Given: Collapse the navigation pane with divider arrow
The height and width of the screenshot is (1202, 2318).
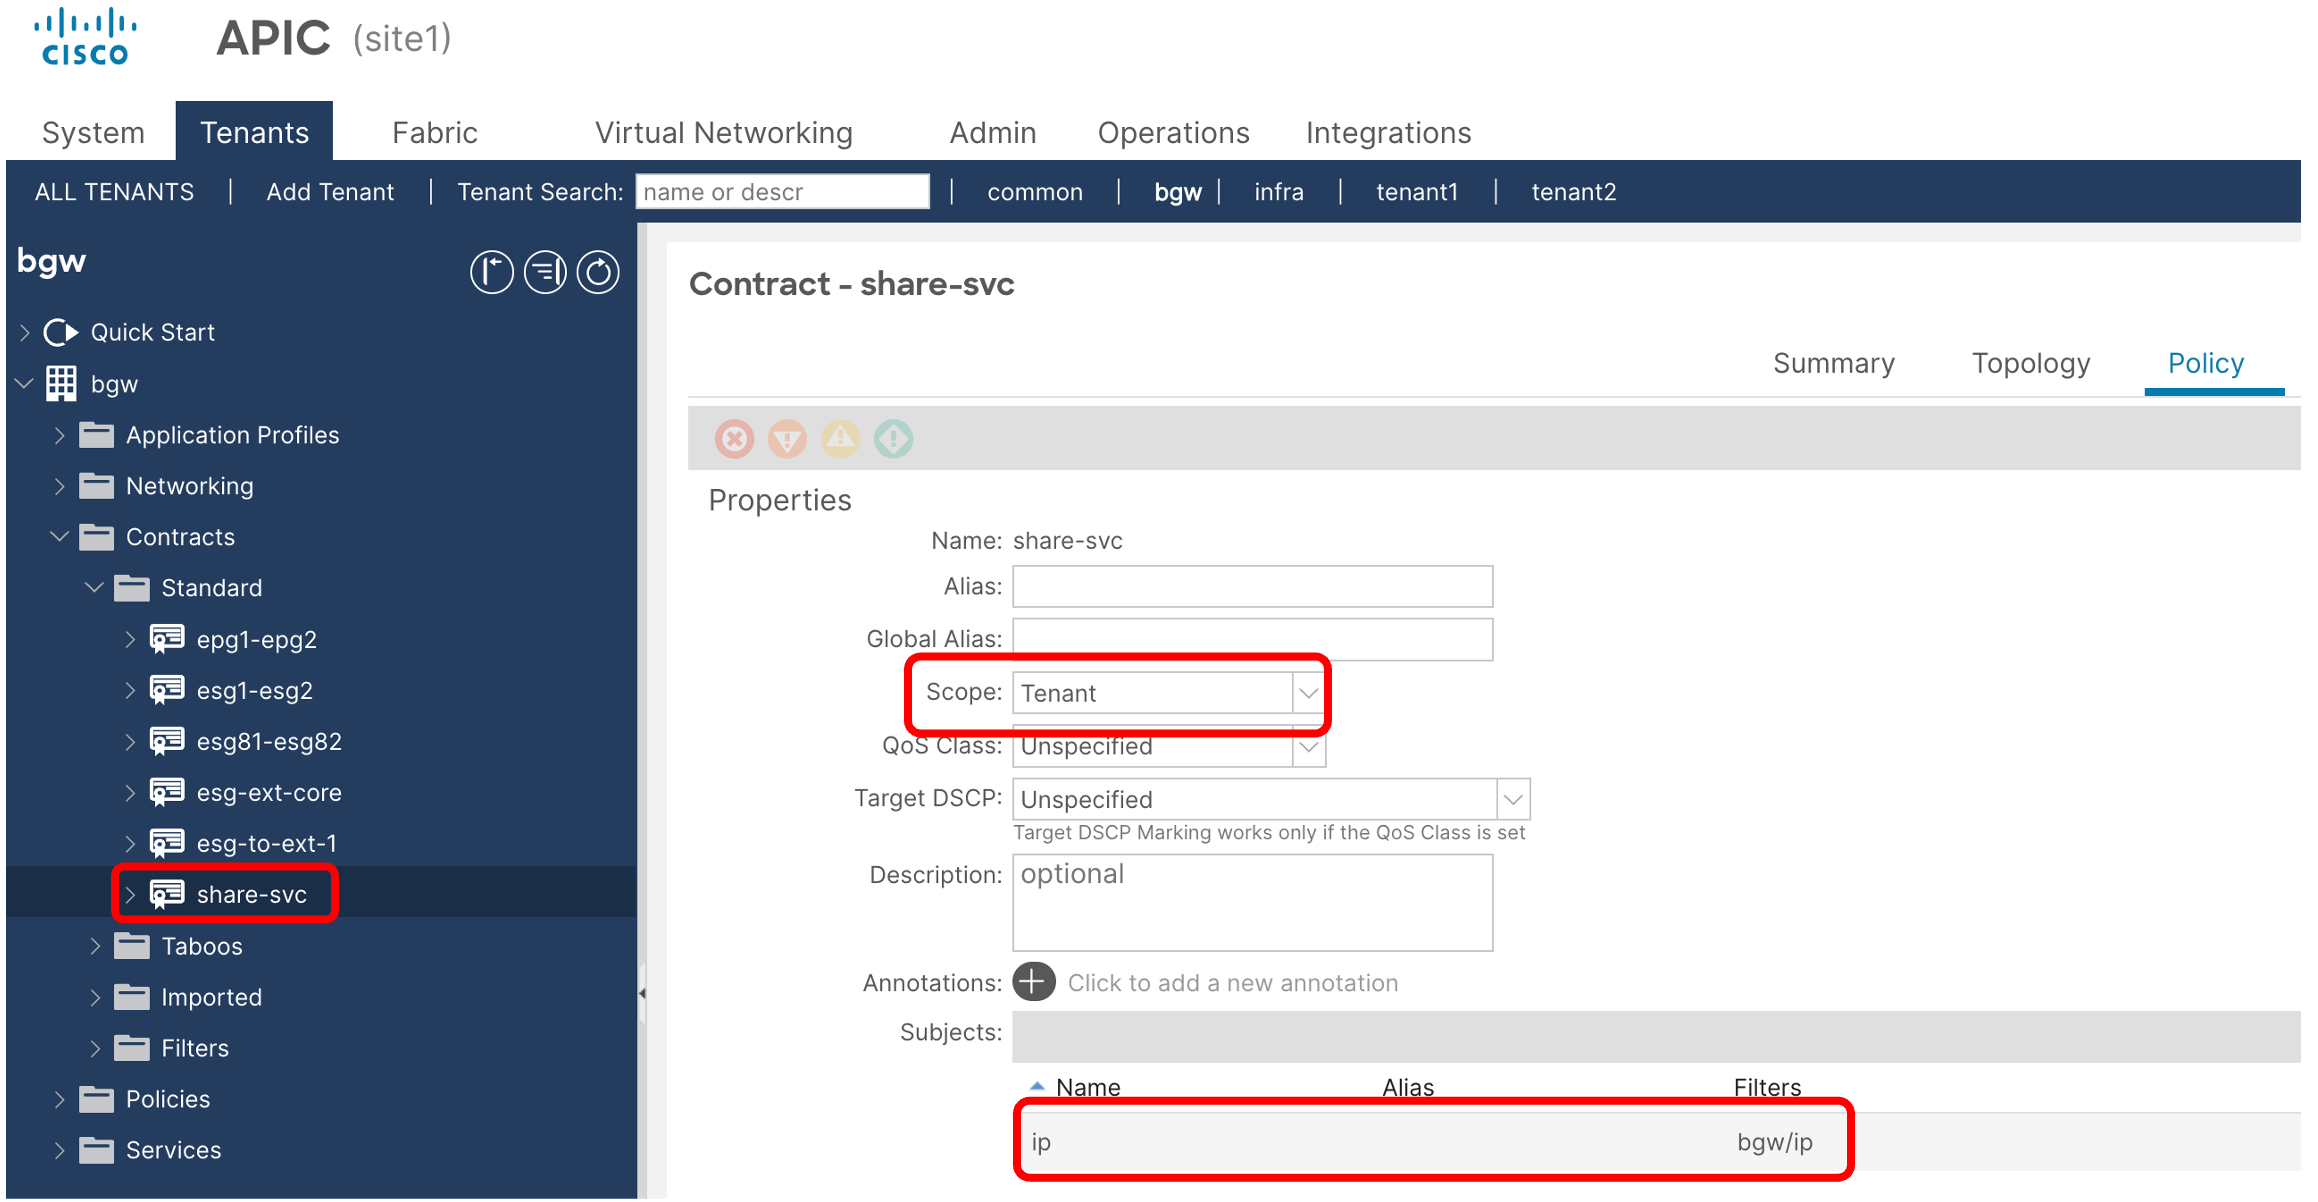Looking at the screenshot, I should click(642, 993).
